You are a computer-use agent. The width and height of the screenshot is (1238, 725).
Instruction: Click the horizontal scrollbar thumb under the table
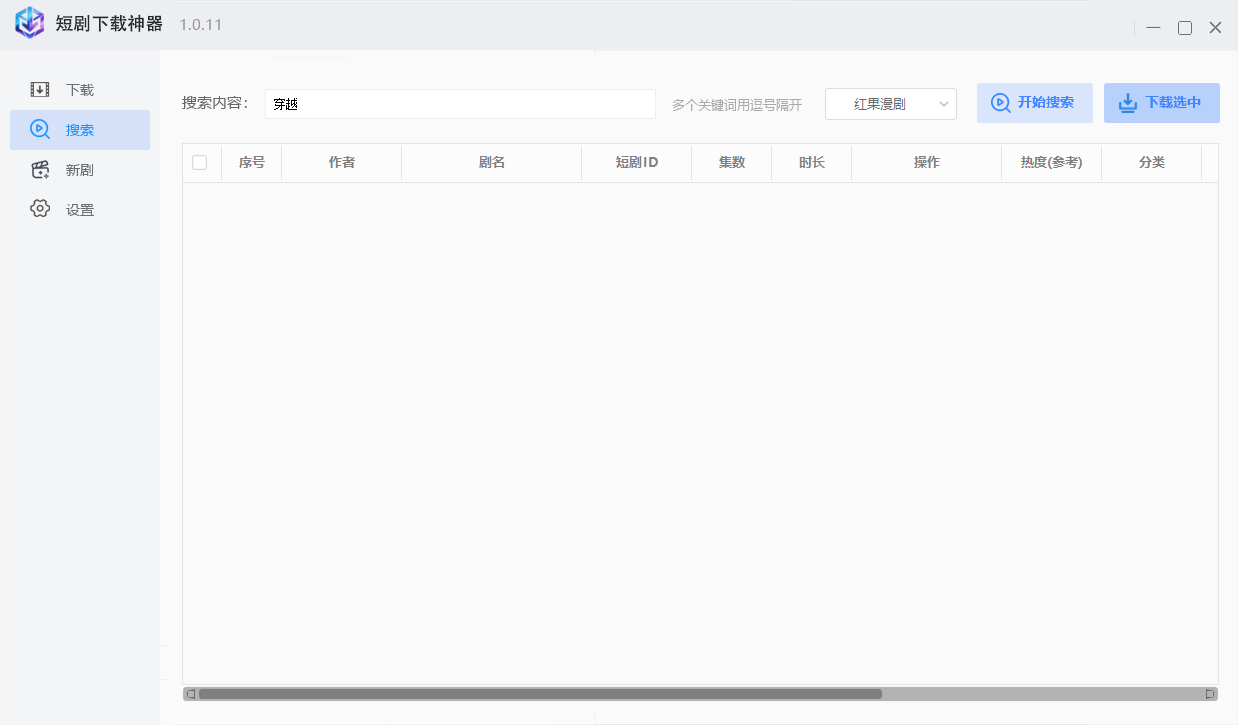click(x=540, y=694)
